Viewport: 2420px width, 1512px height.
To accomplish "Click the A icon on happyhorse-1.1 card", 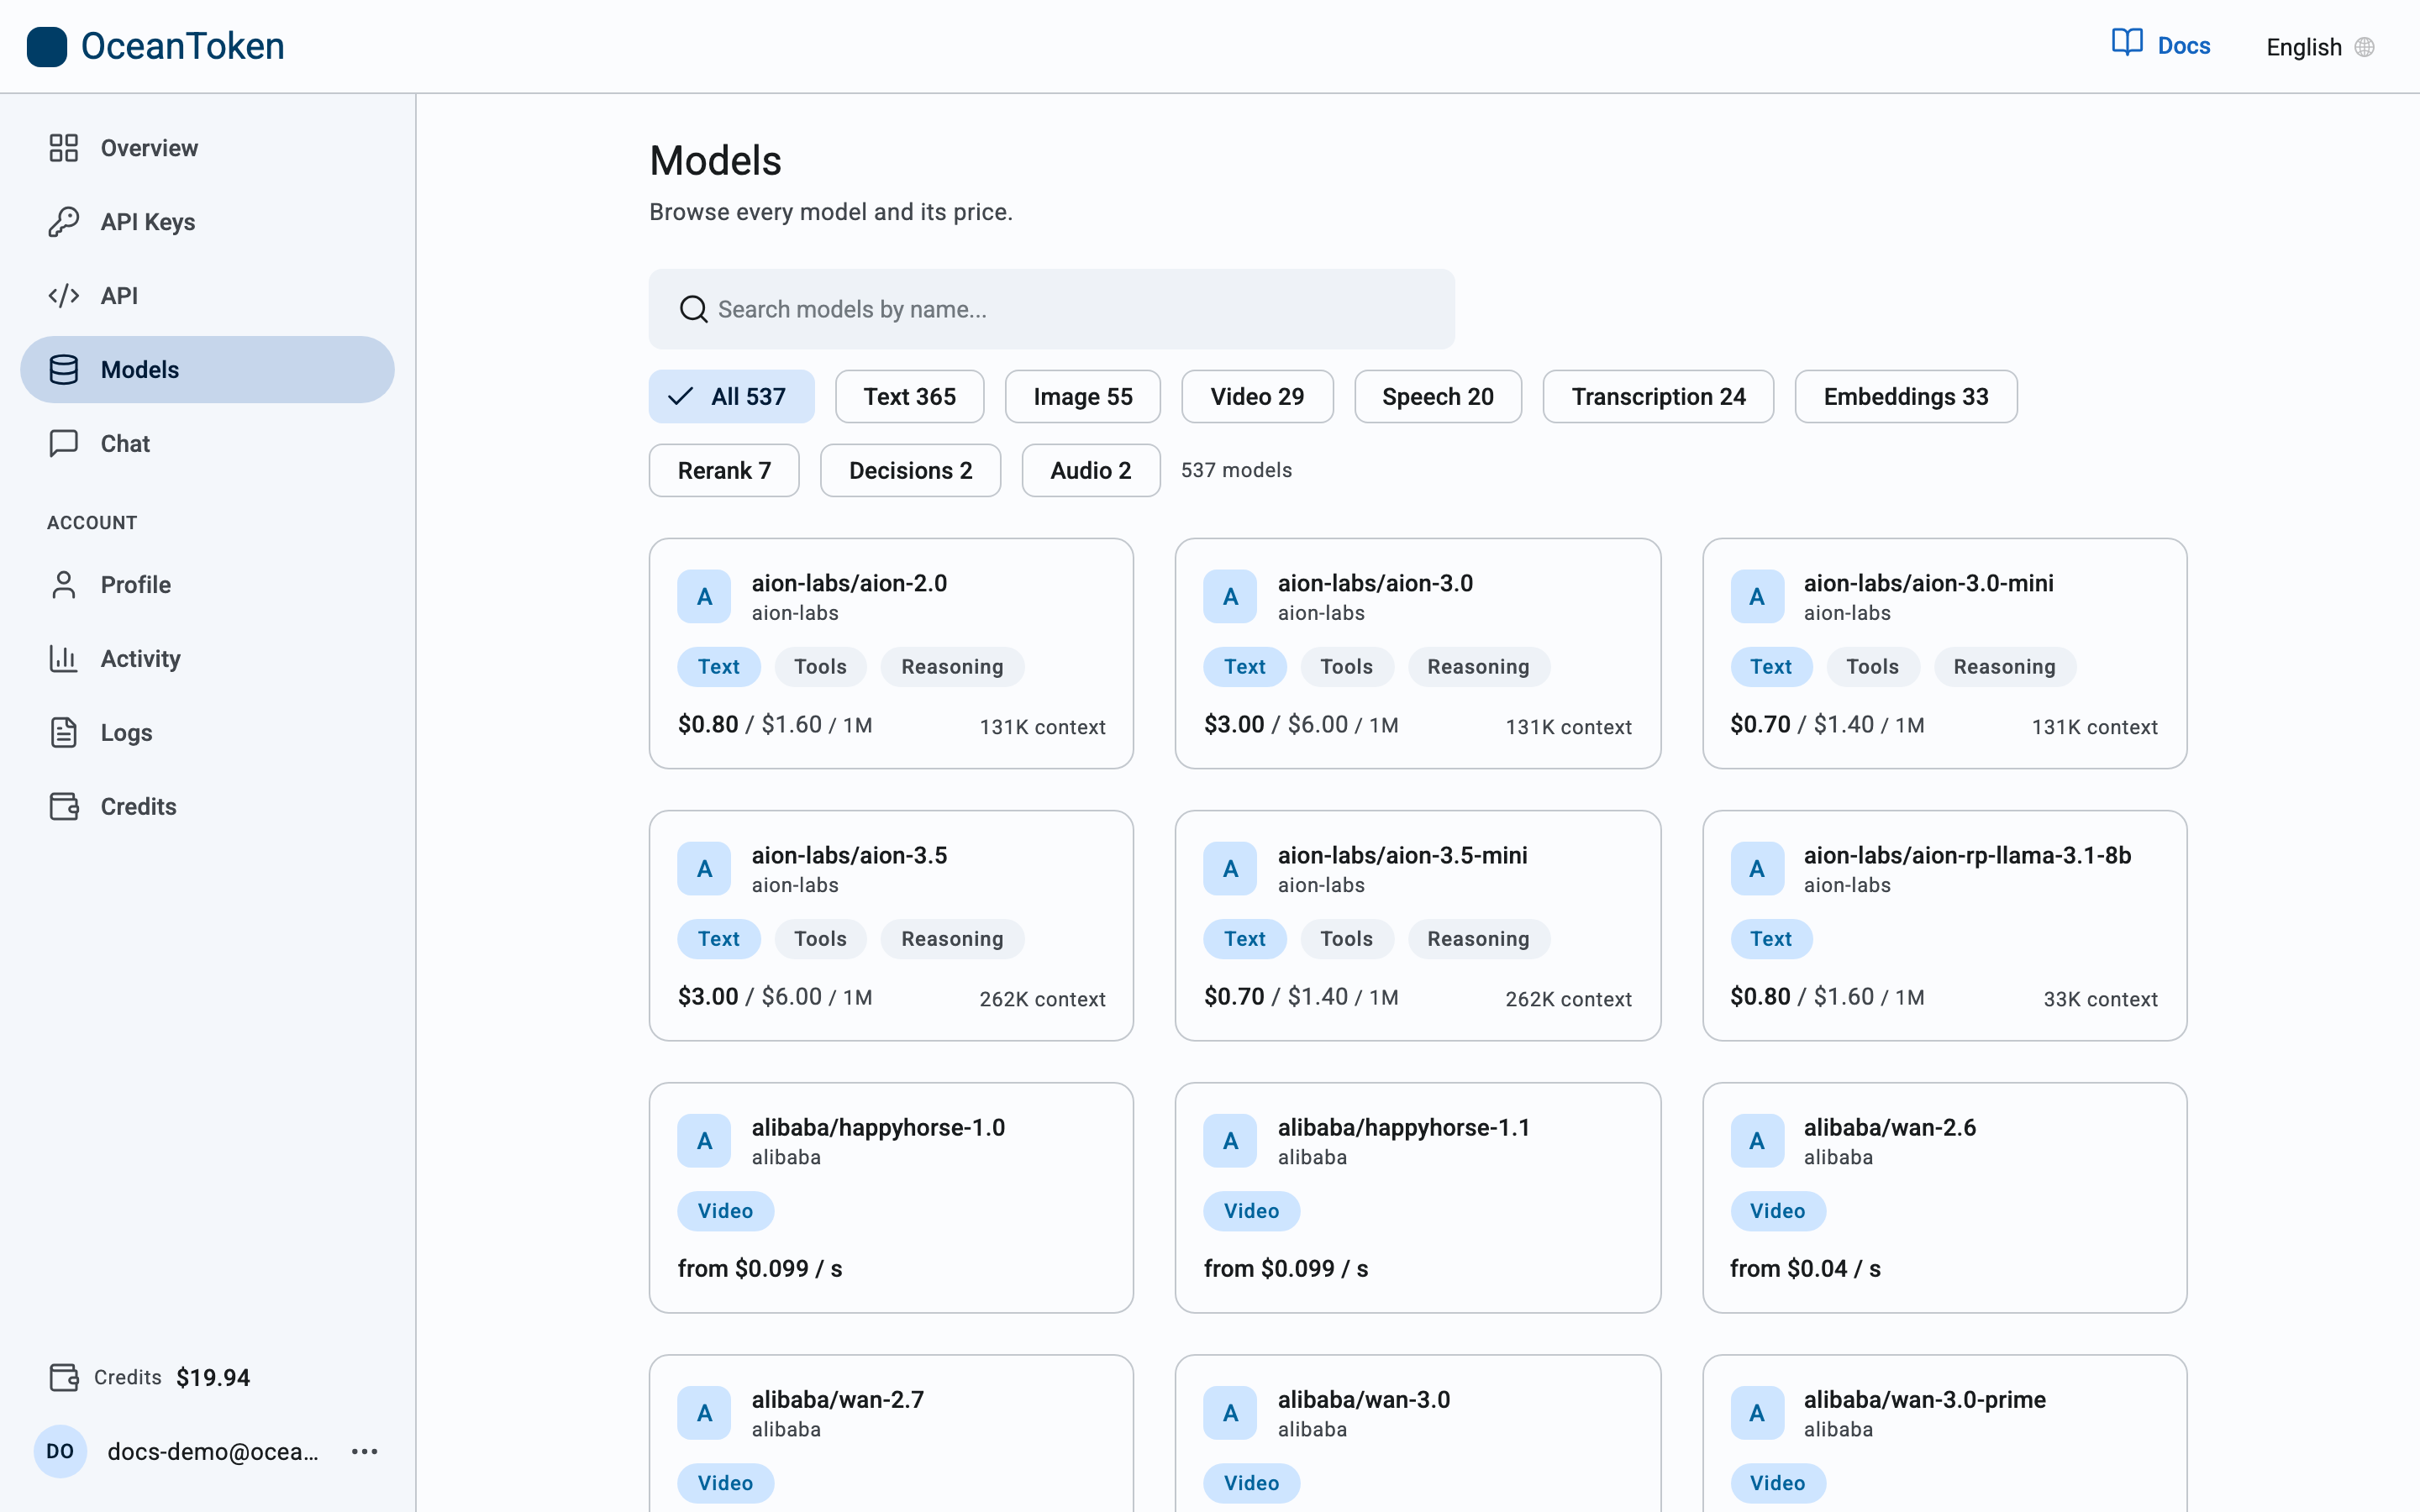I will pyautogui.click(x=1230, y=1141).
